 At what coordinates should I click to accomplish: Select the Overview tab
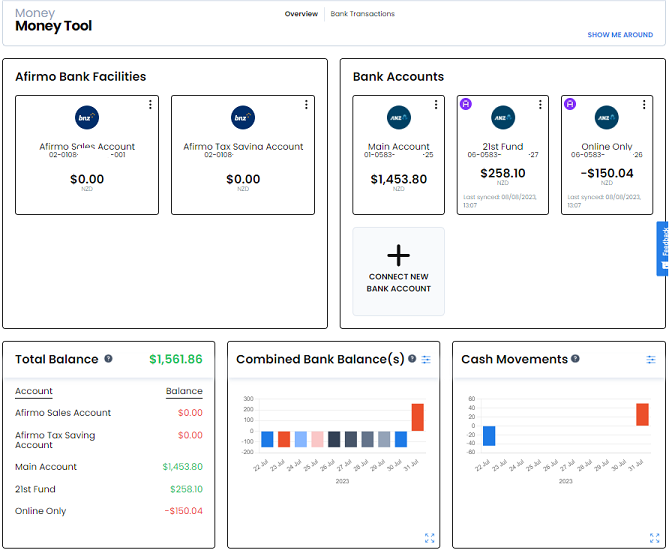tap(301, 14)
